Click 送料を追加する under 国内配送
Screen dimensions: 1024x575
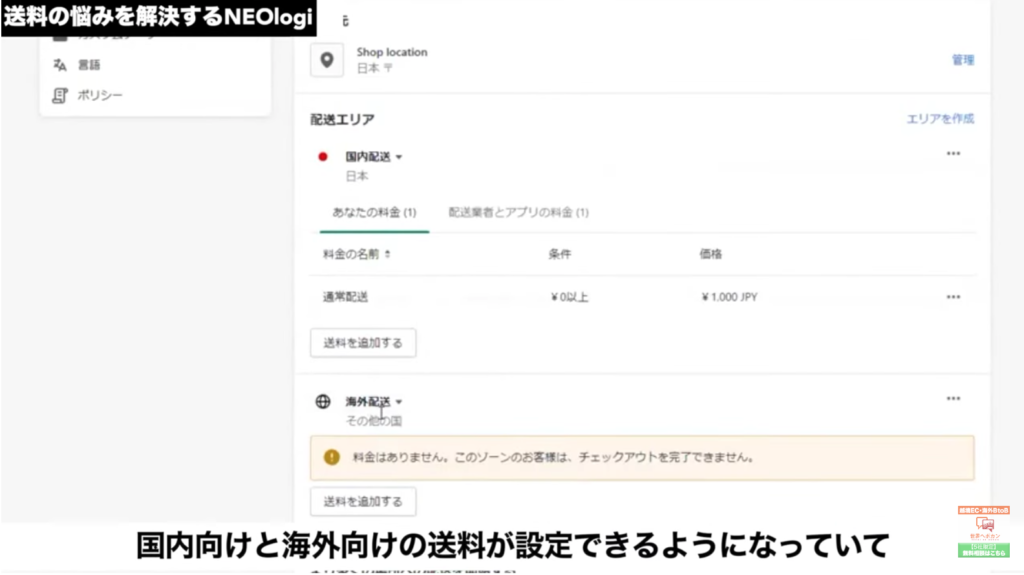(x=363, y=343)
